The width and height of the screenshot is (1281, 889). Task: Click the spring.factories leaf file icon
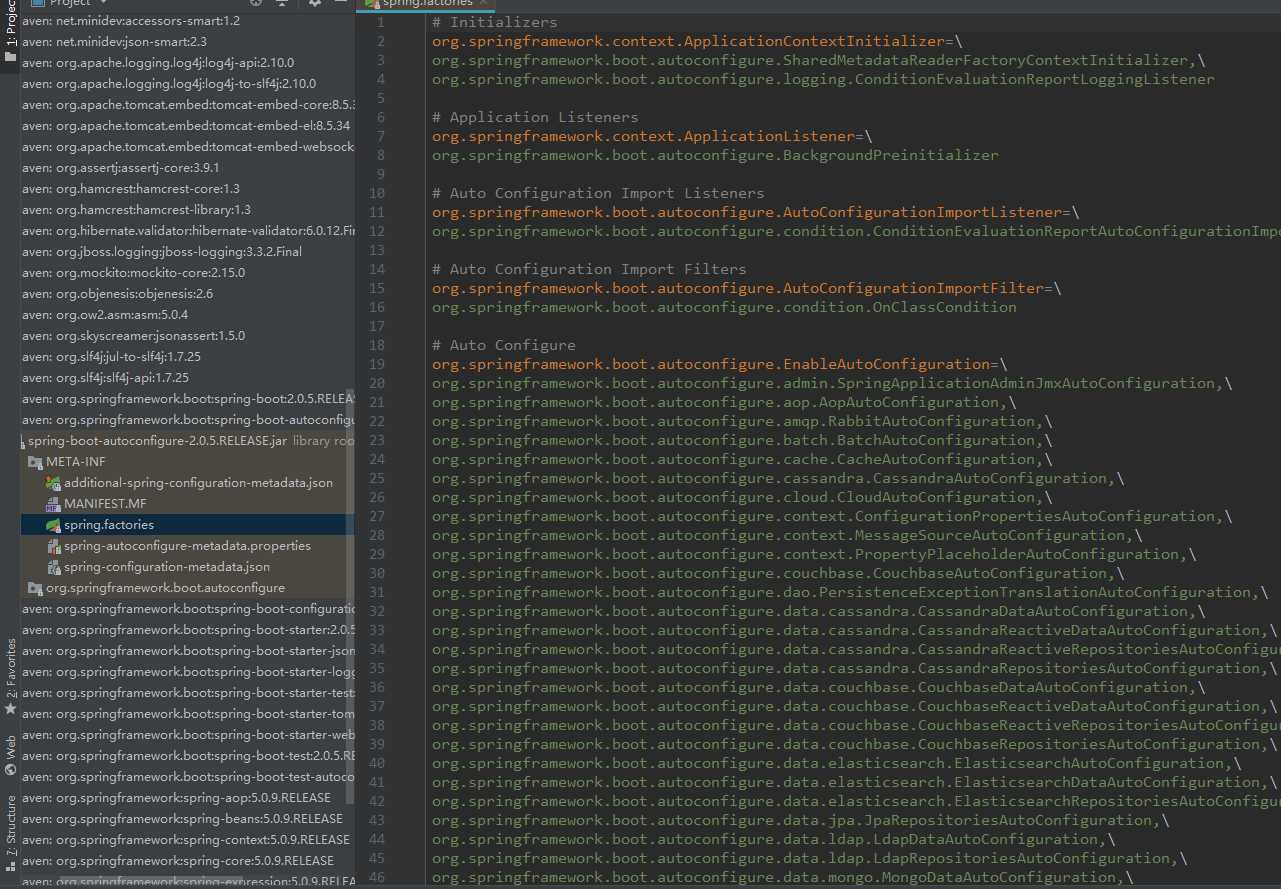53,525
